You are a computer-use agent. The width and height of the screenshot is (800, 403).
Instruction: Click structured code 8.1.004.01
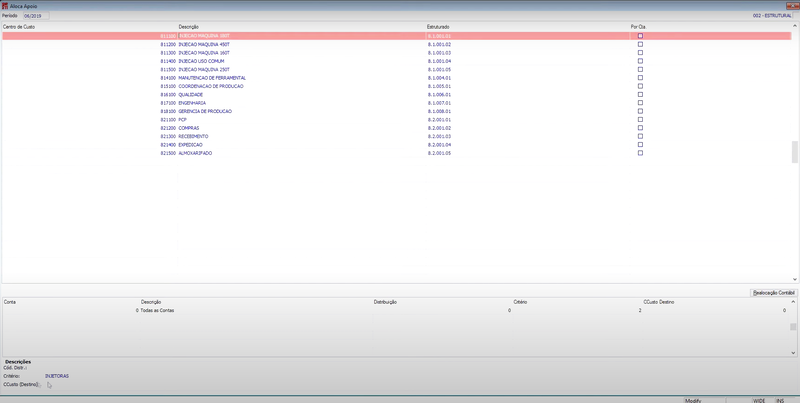coord(439,78)
